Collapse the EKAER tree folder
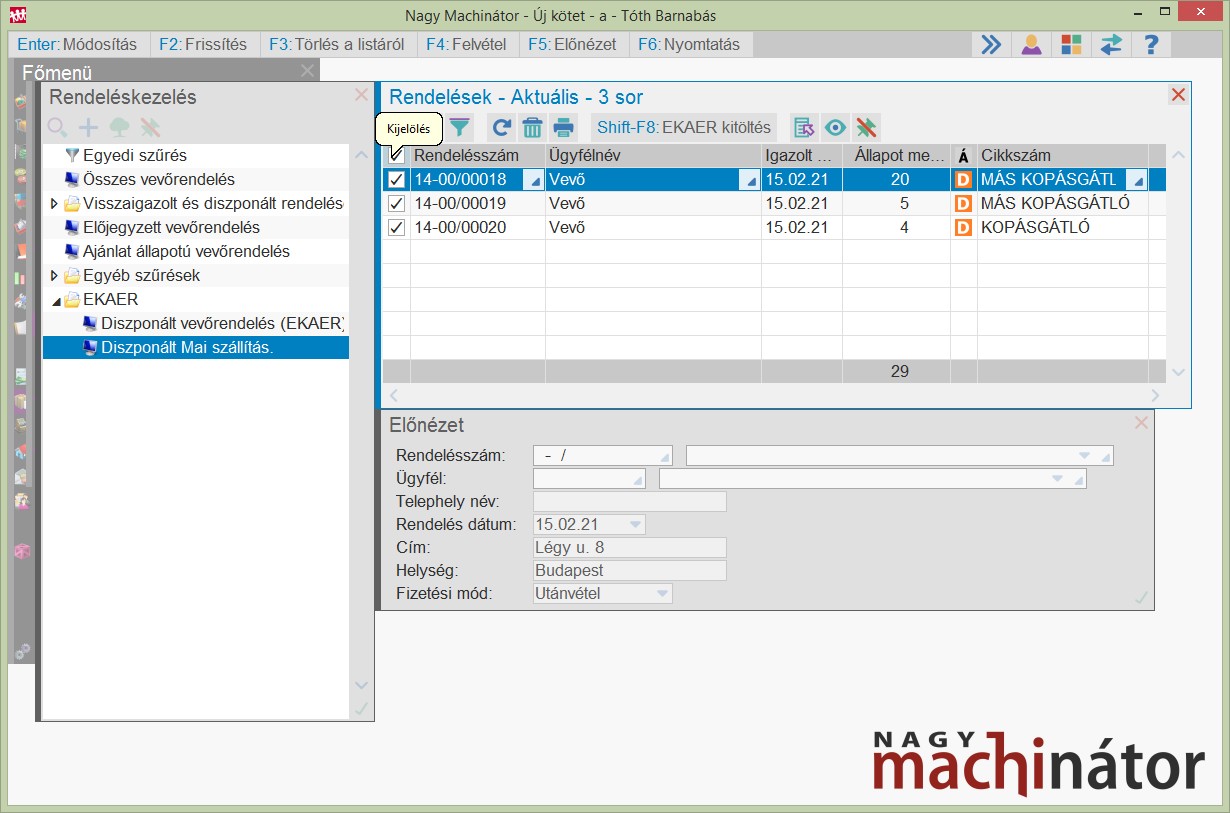The width and height of the screenshot is (1230, 813). (55, 299)
